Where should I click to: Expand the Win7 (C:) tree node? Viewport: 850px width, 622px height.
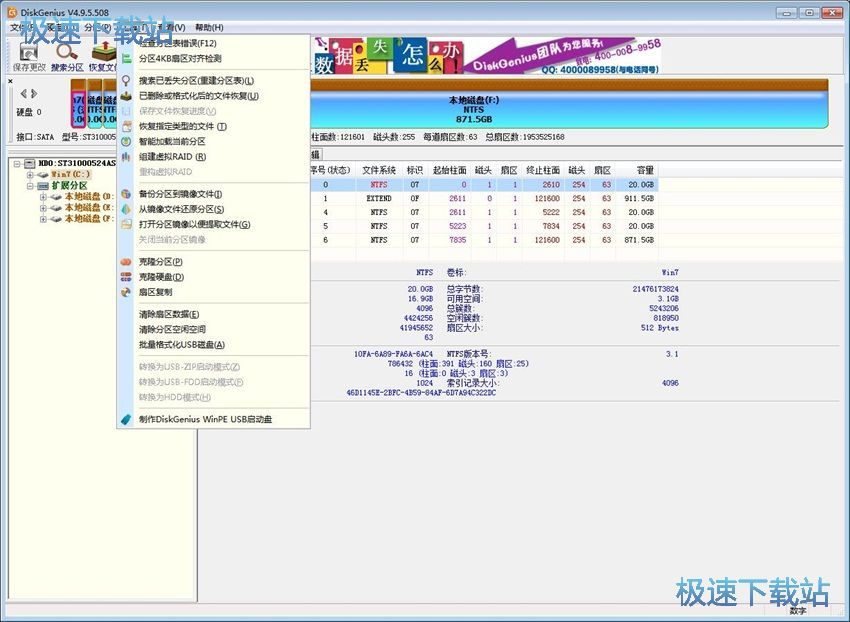[x=30, y=175]
